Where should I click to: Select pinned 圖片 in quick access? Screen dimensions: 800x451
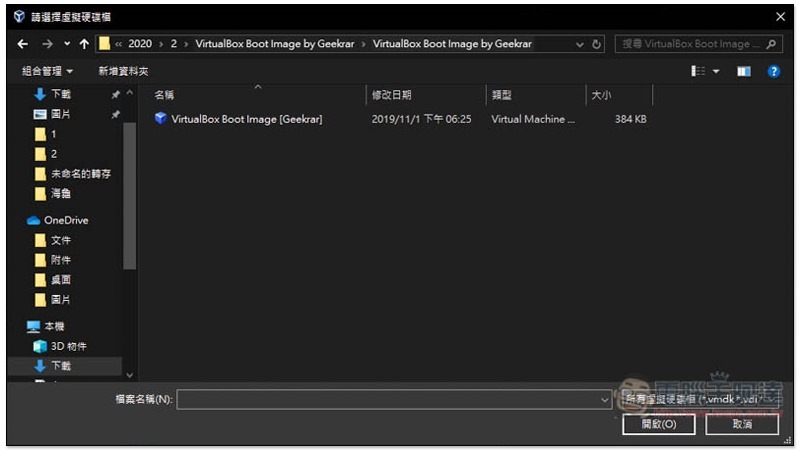coord(61,114)
